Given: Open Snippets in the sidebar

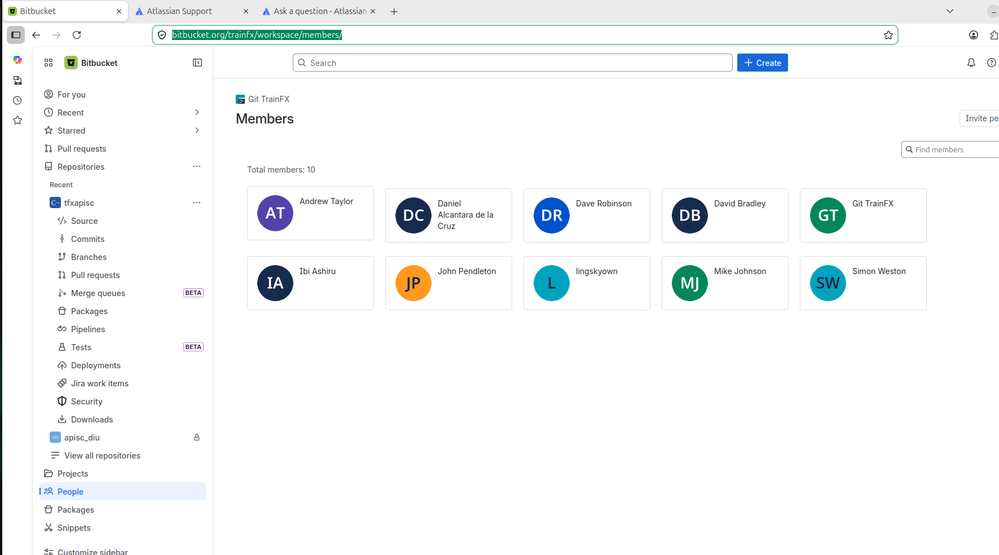Looking at the screenshot, I should click(x=122, y=528).
